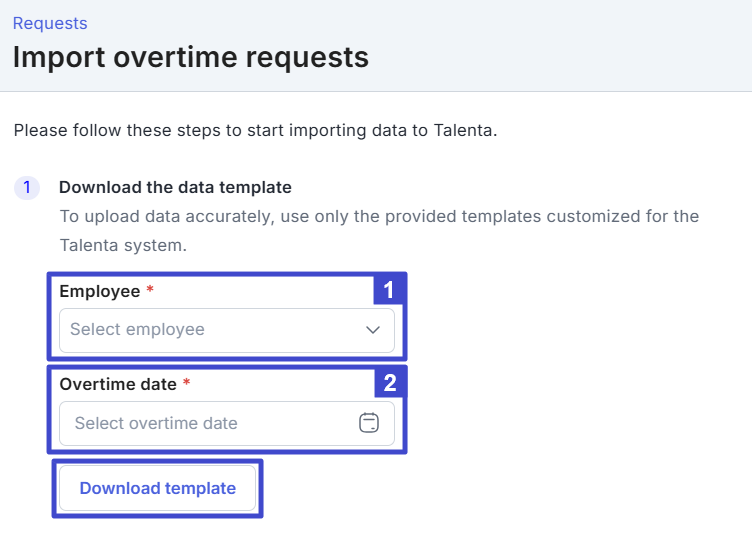Click the red asterisk beside Employee
This screenshot has width=752, height=534.
[150, 291]
